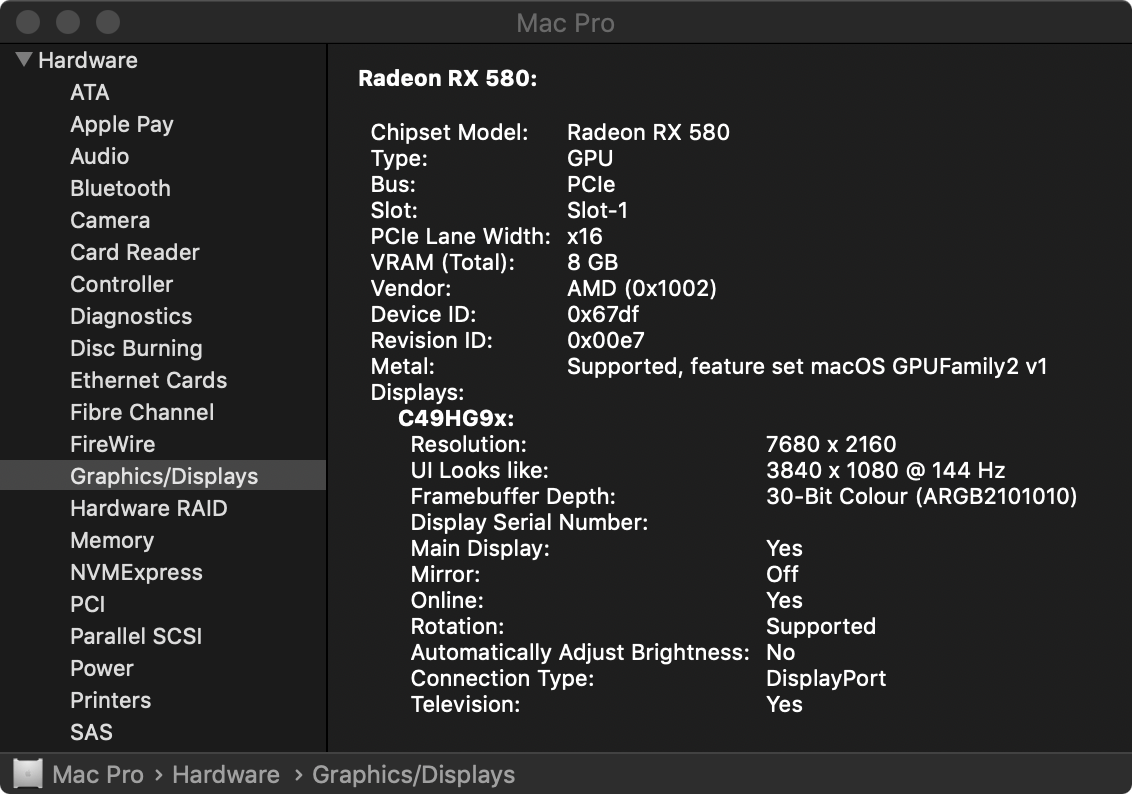Open the Diagnostics section
Image resolution: width=1132 pixels, height=794 pixels.
pos(131,316)
